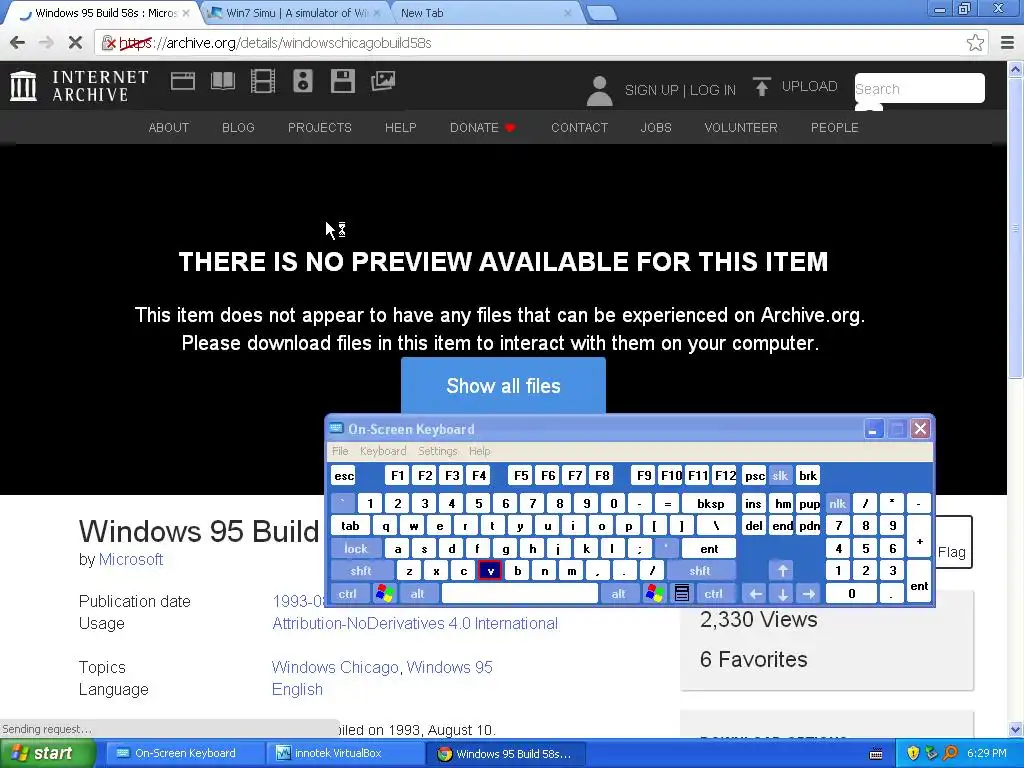Click the application menu key on keyboard
Image resolution: width=1024 pixels, height=768 pixels.
pyautogui.click(x=682, y=594)
